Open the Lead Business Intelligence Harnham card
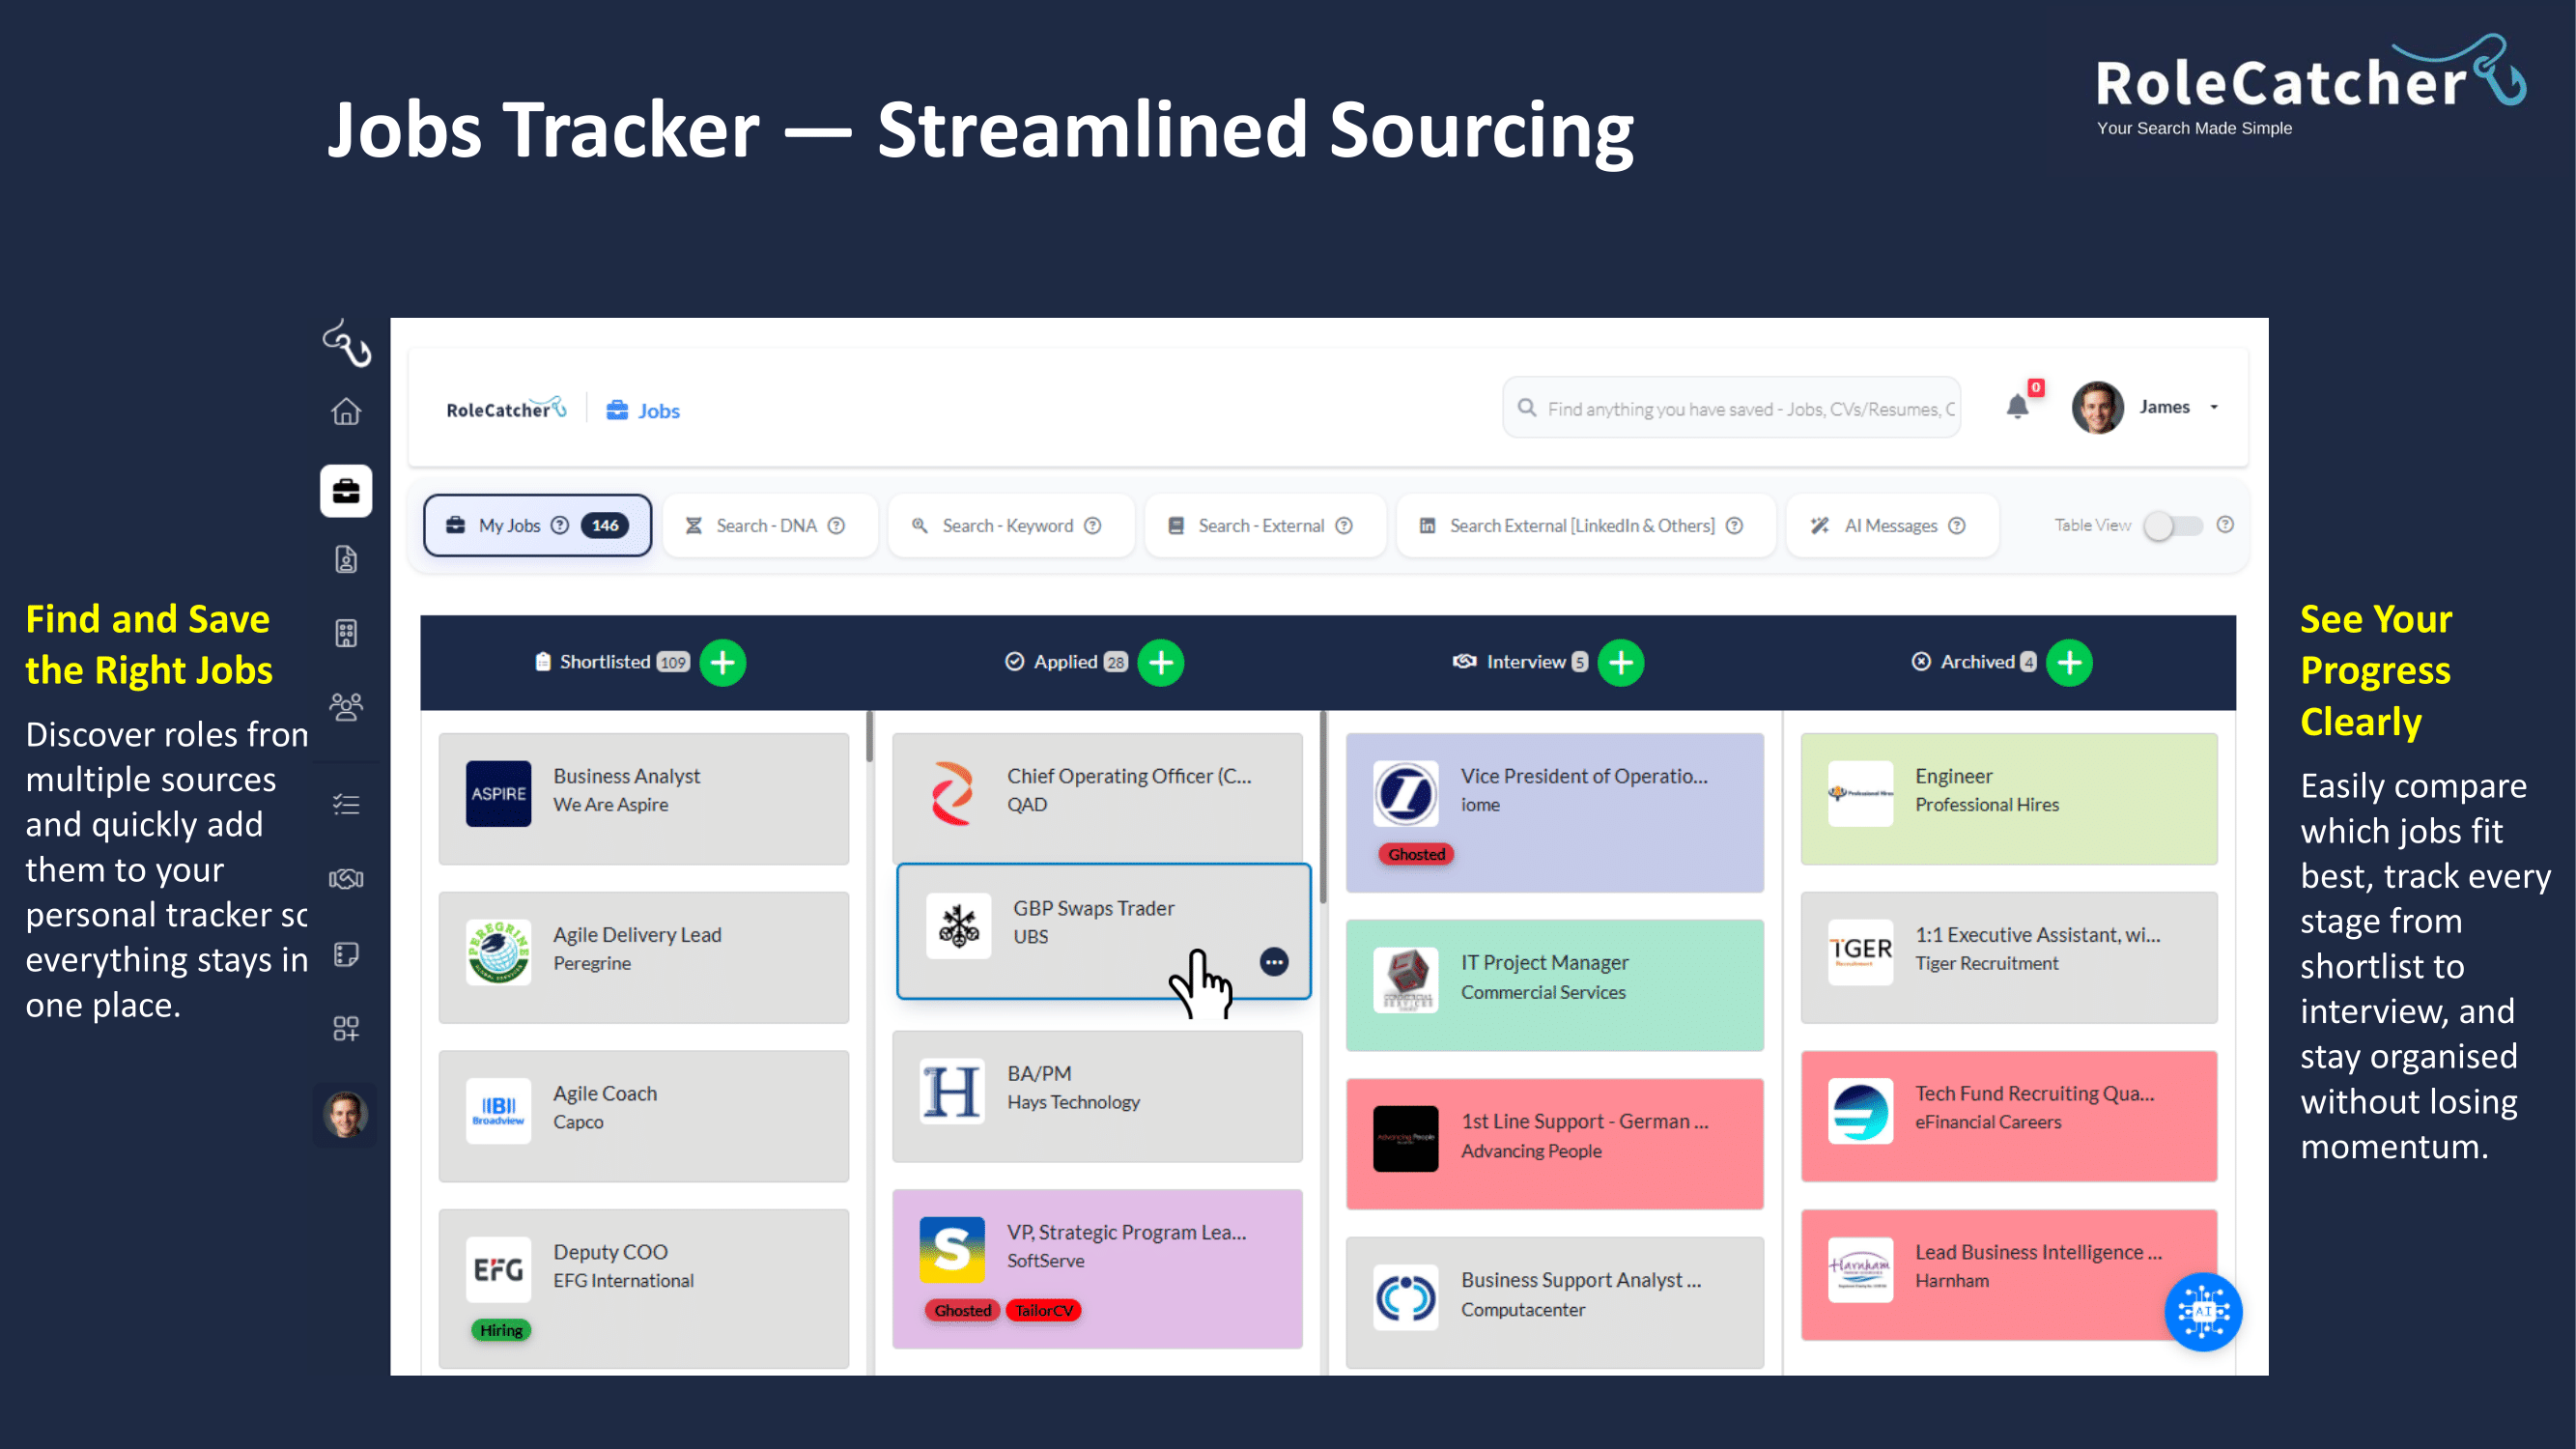2576x1449 pixels. (2009, 1275)
